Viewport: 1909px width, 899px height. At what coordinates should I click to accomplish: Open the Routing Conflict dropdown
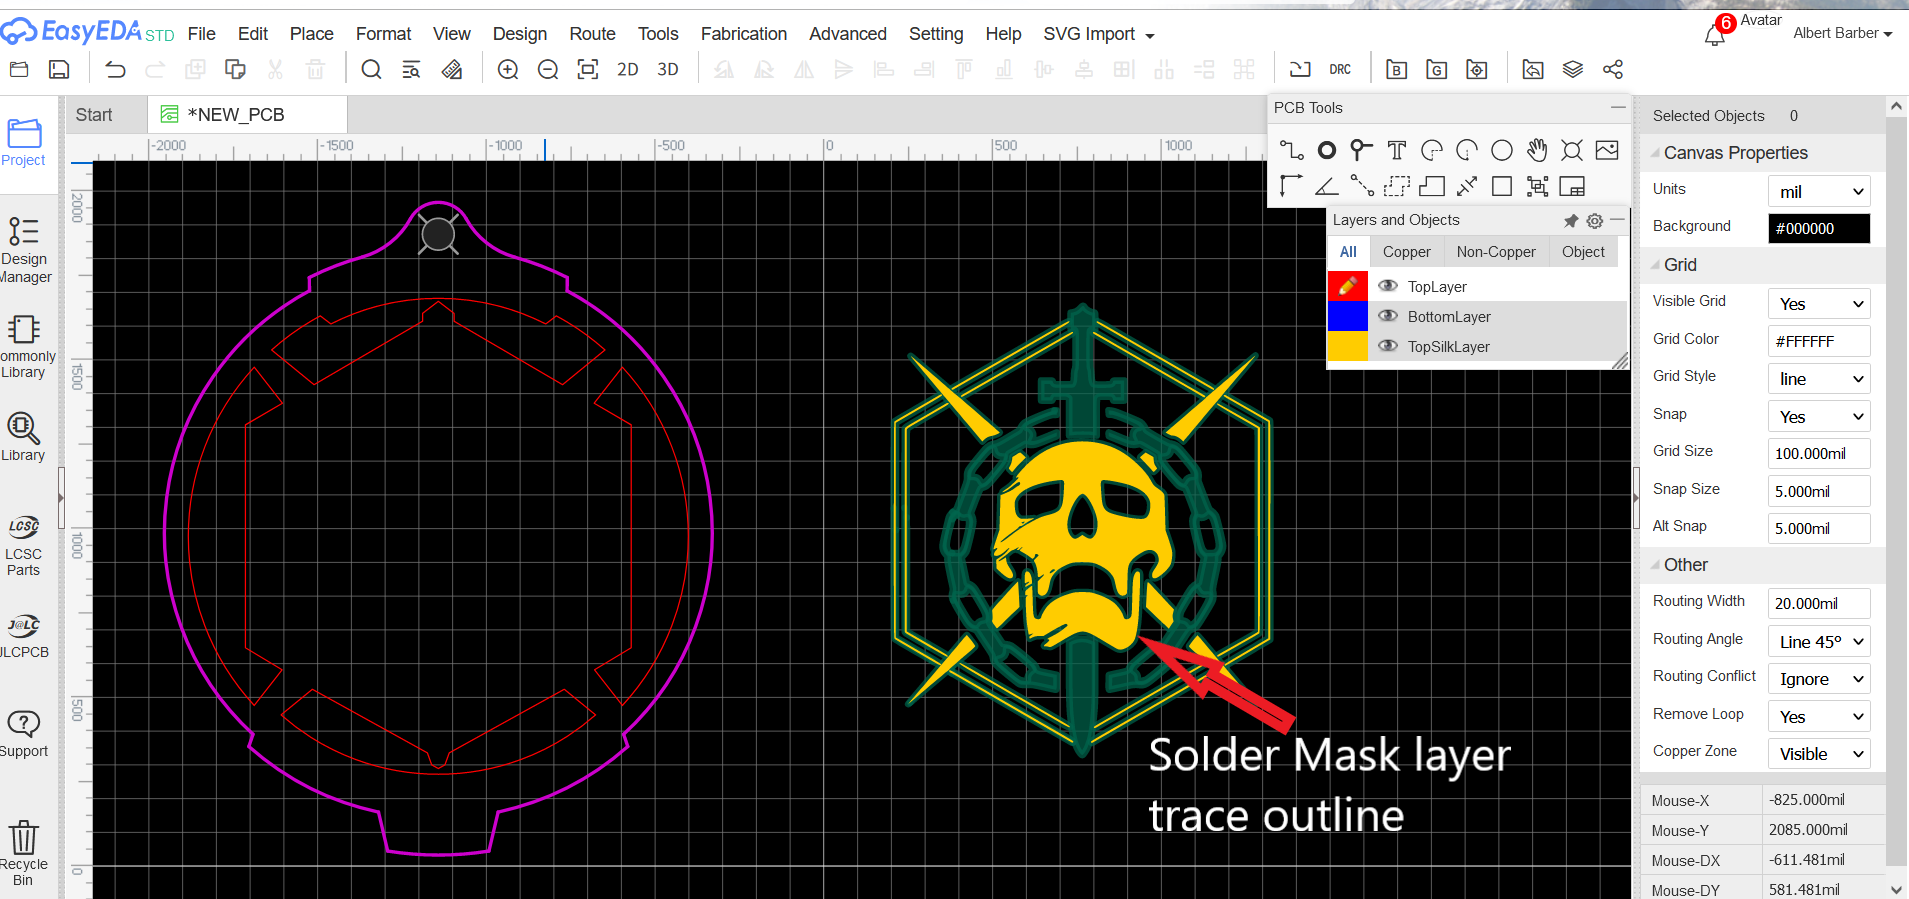coord(1819,679)
